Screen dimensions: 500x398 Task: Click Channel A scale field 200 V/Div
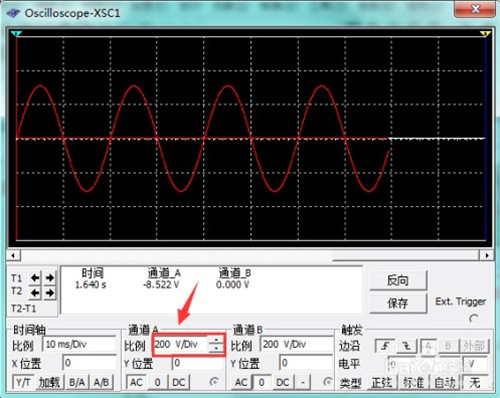(180, 344)
